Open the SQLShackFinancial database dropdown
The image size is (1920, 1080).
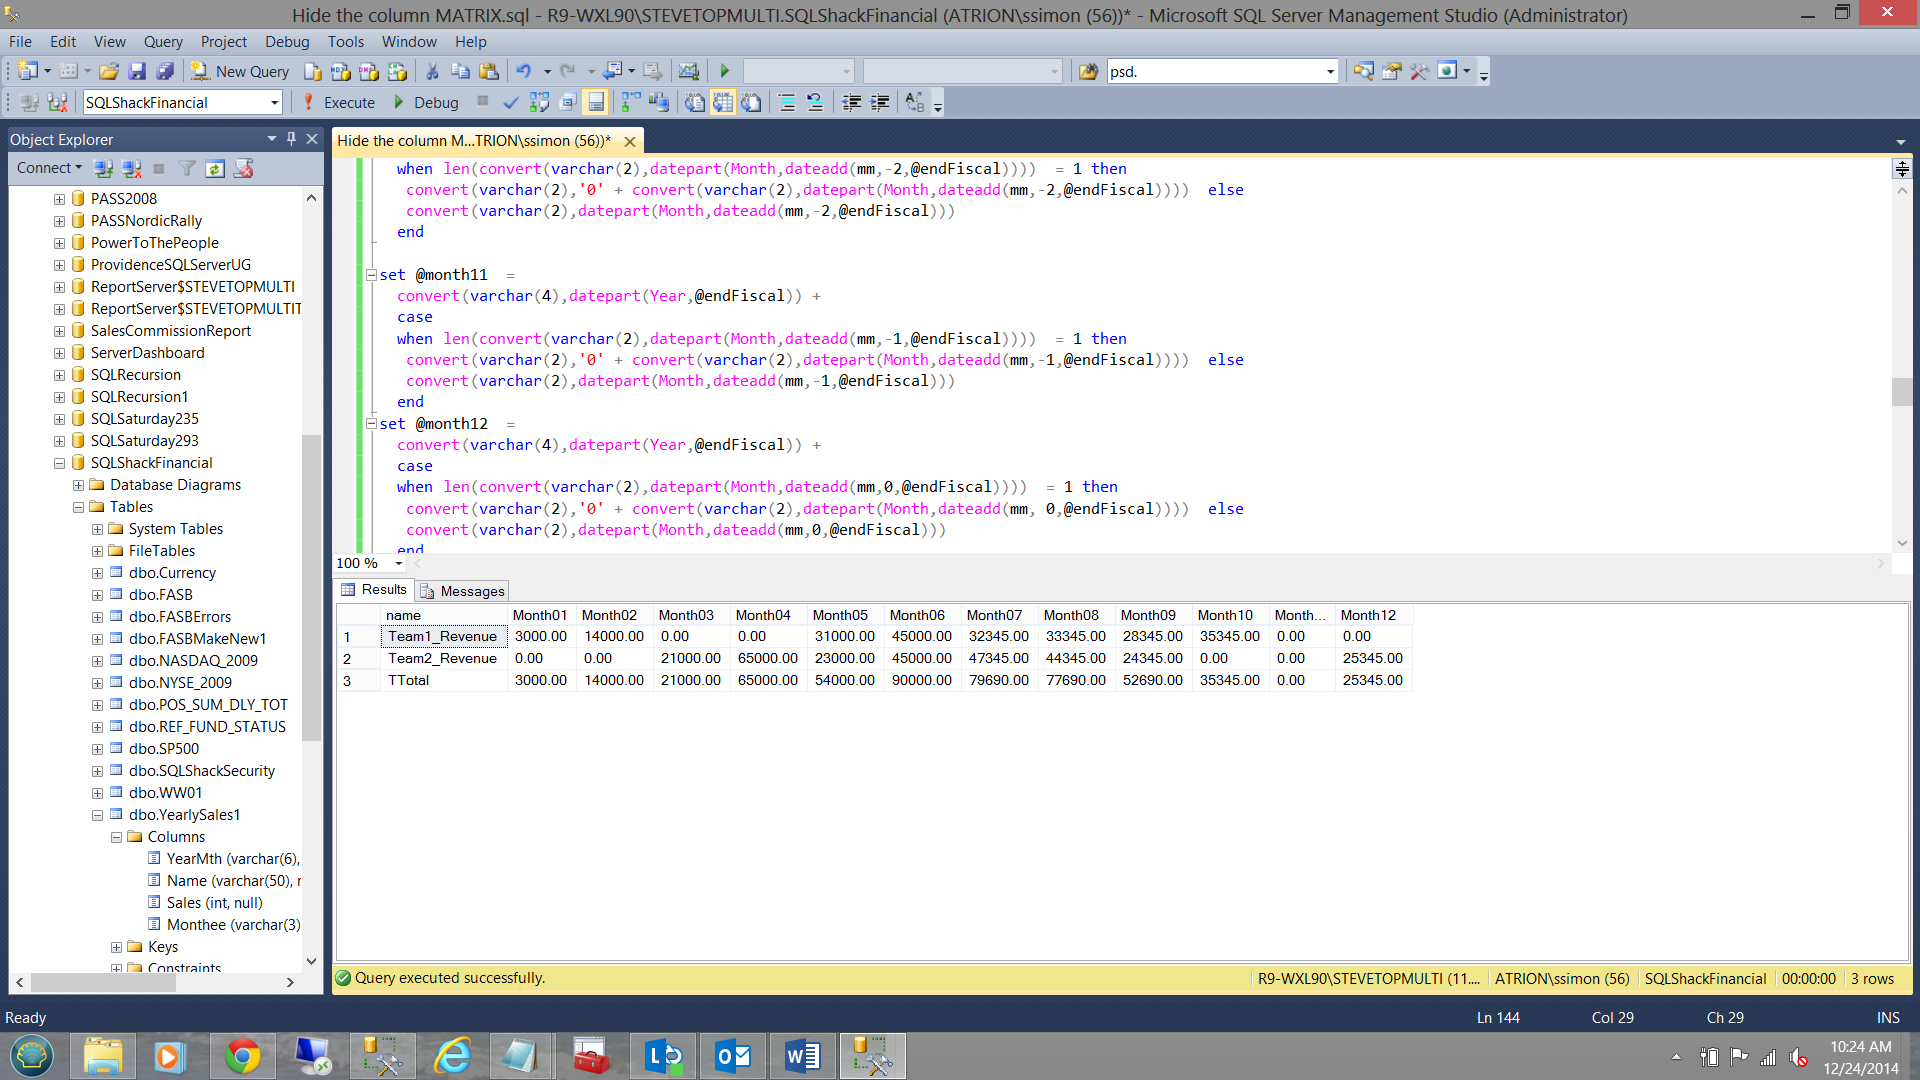(274, 102)
